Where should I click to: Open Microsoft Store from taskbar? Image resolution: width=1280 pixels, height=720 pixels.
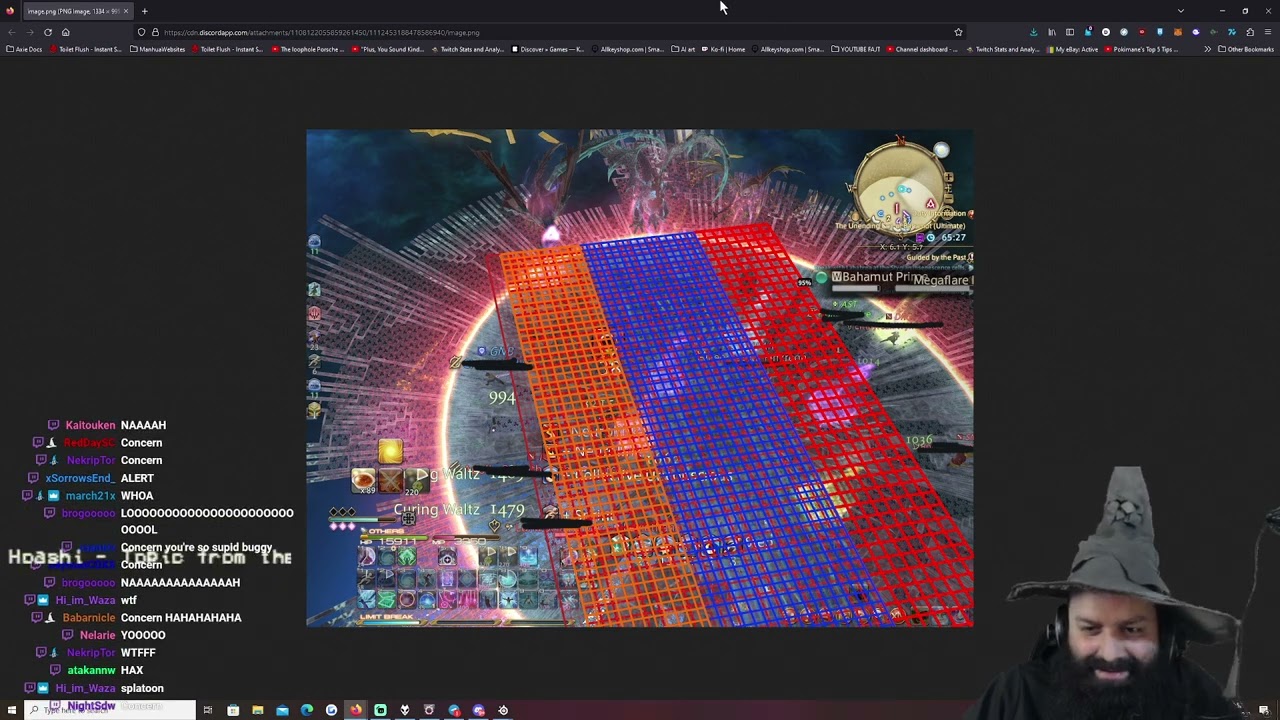233,710
